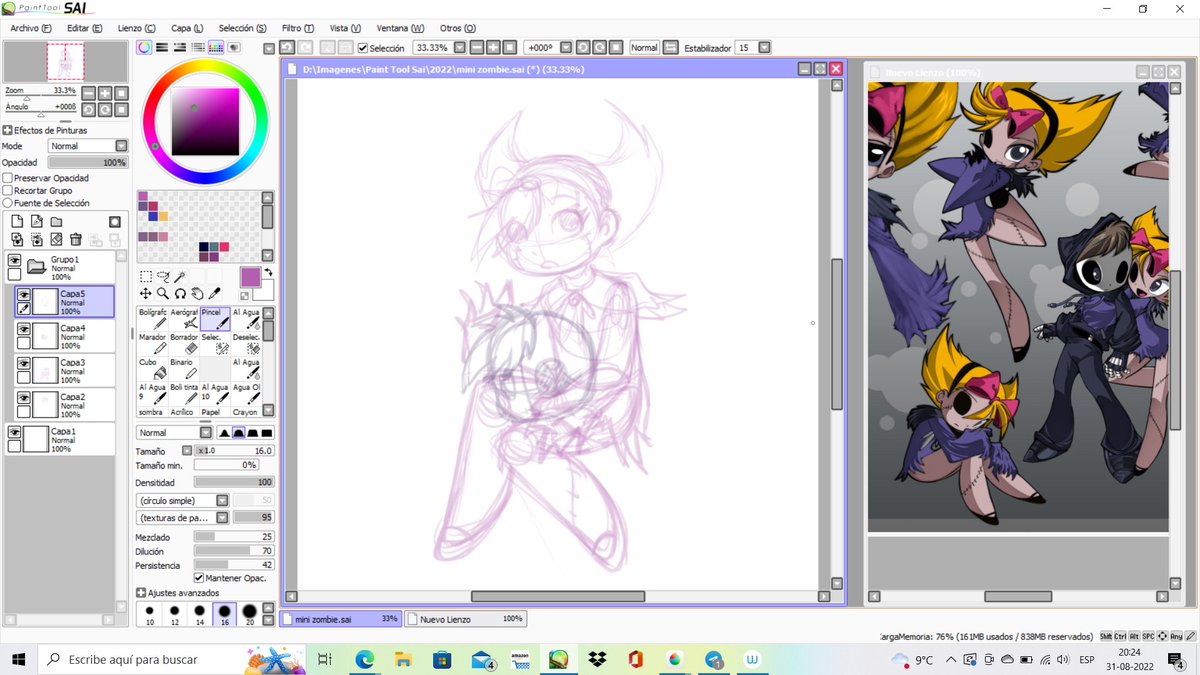Open the Filtro menu

298,28
